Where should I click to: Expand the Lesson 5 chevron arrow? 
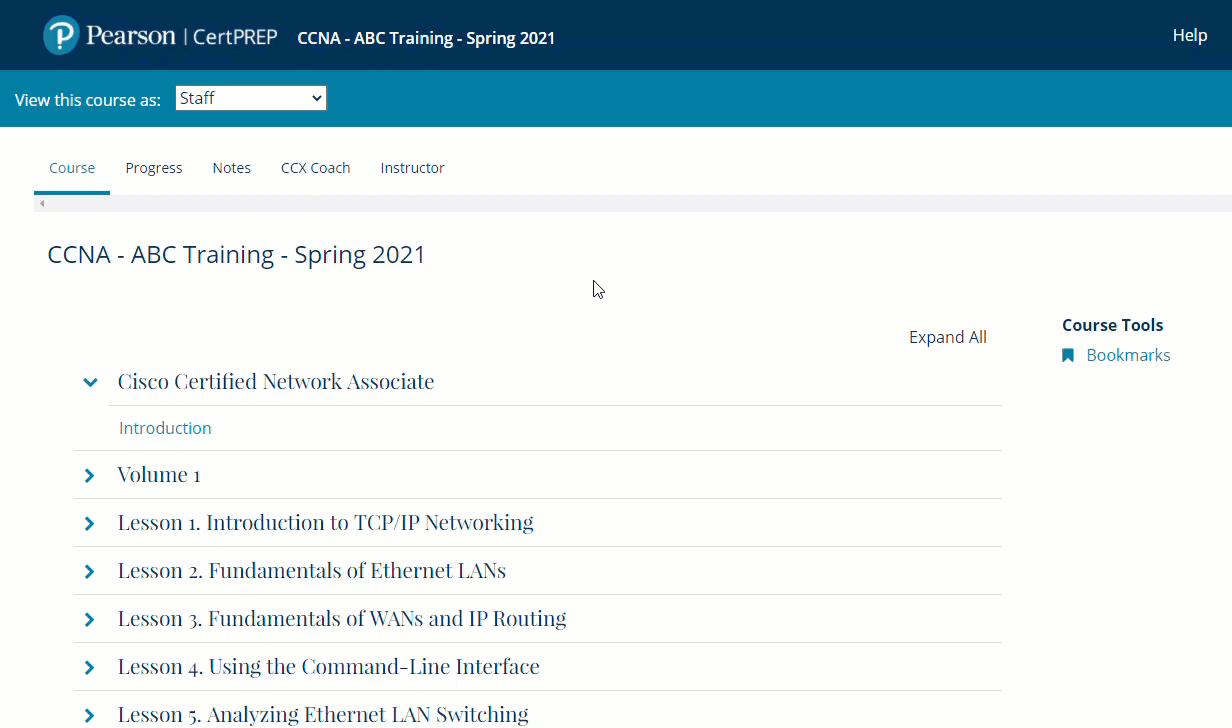[x=90, y=714]
